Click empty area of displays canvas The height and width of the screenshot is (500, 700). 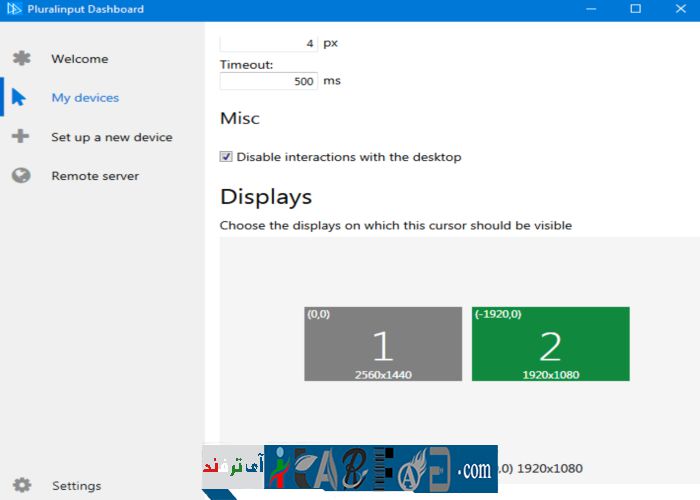coord(450,270)
